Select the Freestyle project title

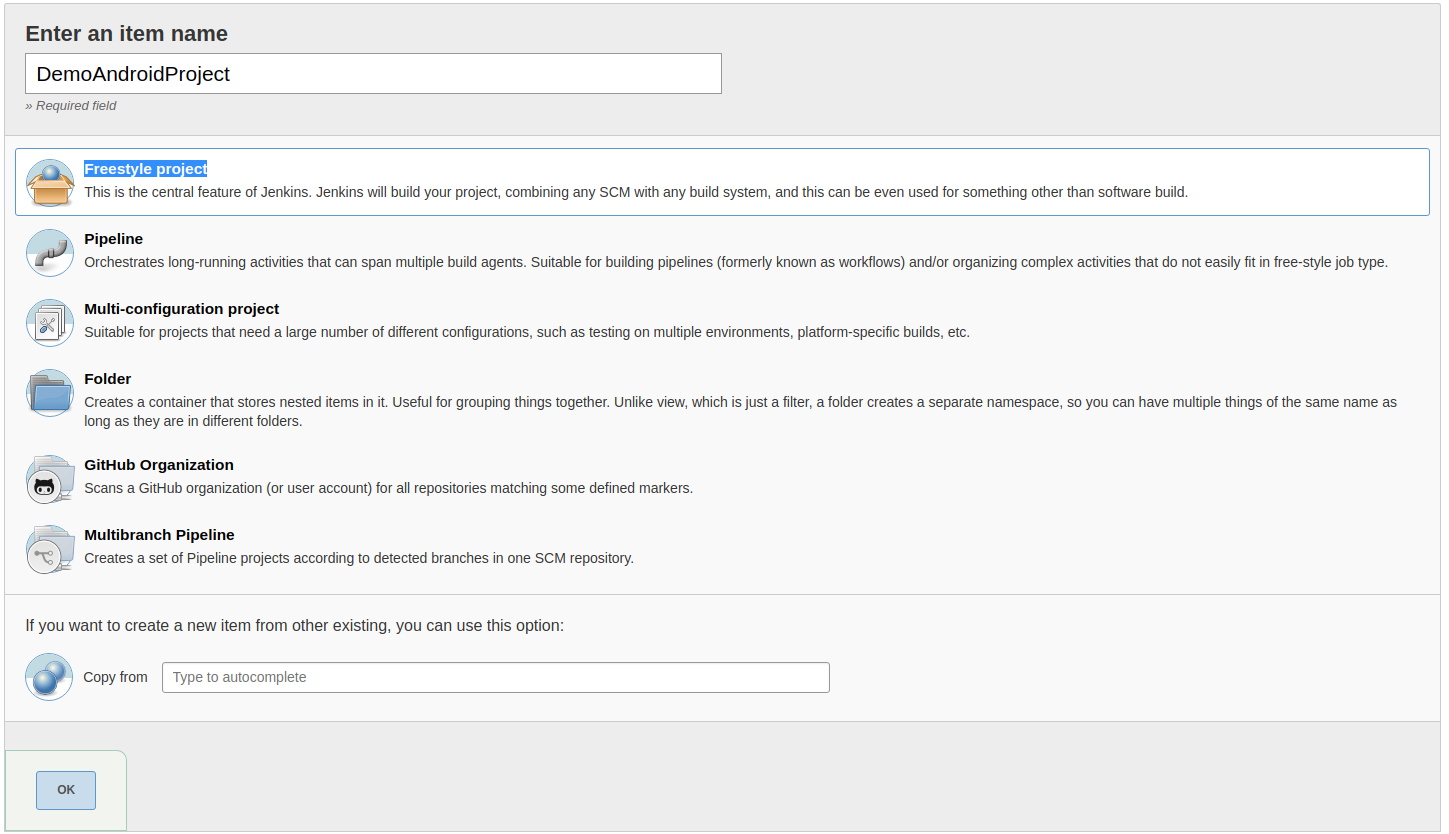click(x=145, y=169)
